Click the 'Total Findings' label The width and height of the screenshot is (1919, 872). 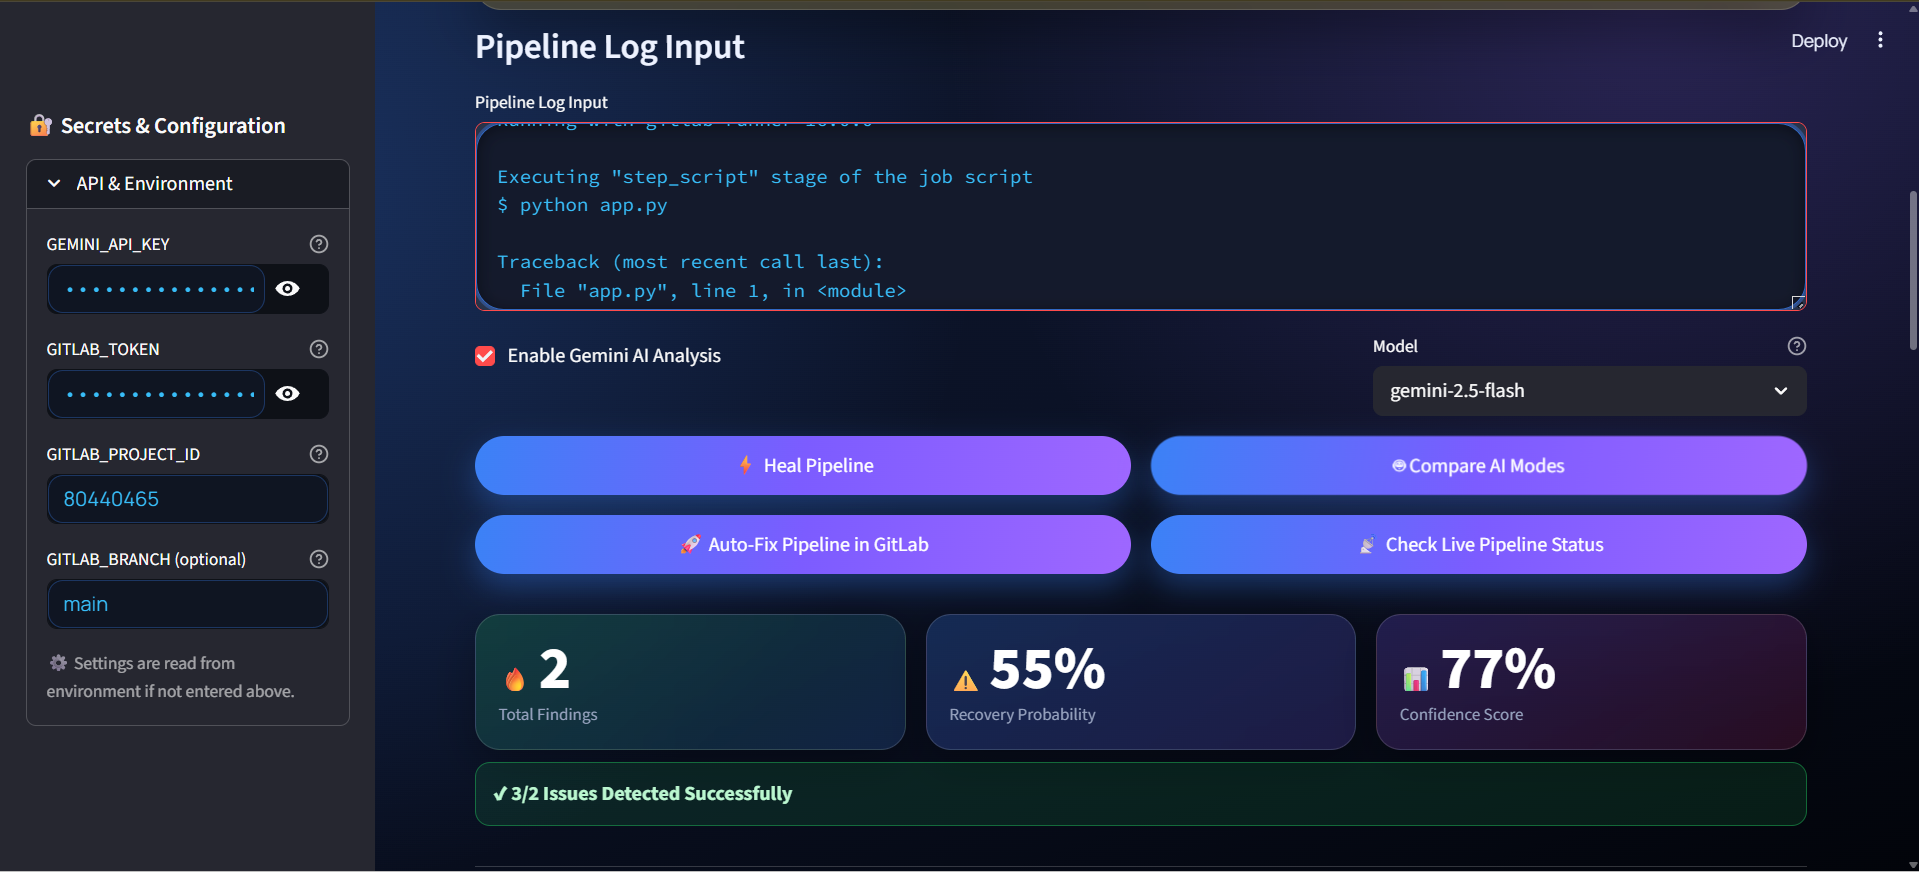(548, 715)
